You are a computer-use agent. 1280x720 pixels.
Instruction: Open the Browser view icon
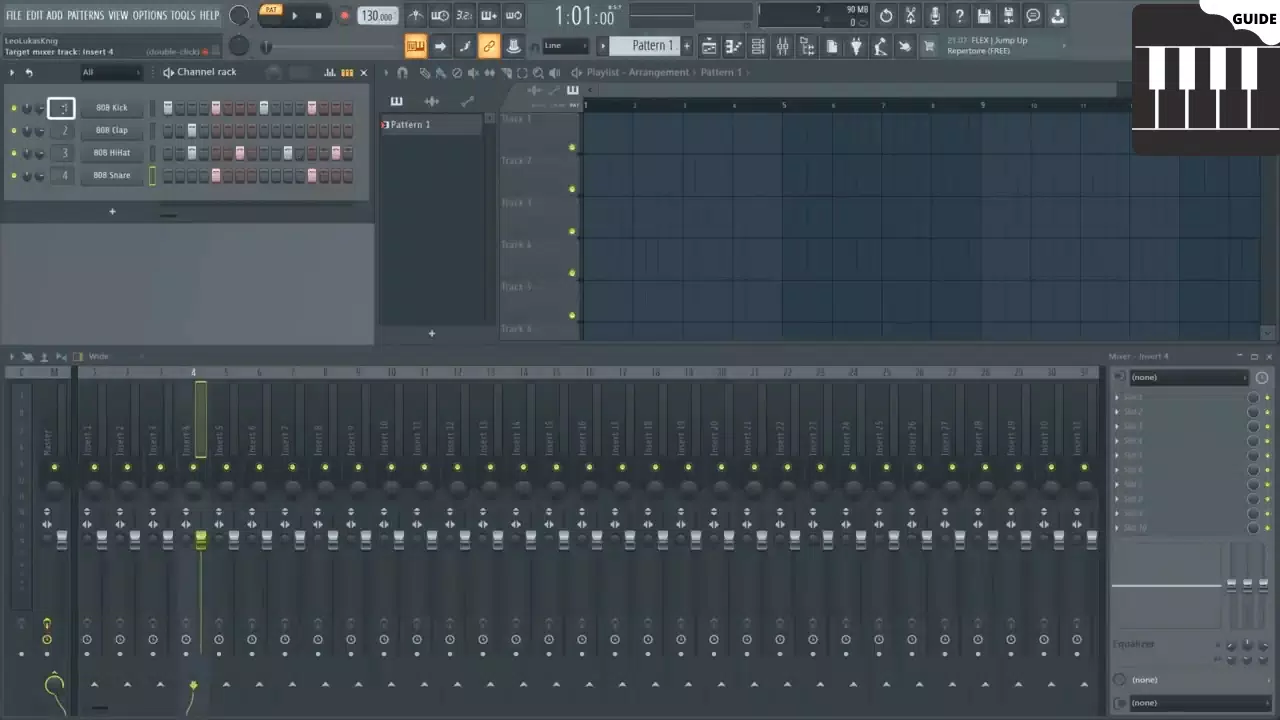point(807,46)
